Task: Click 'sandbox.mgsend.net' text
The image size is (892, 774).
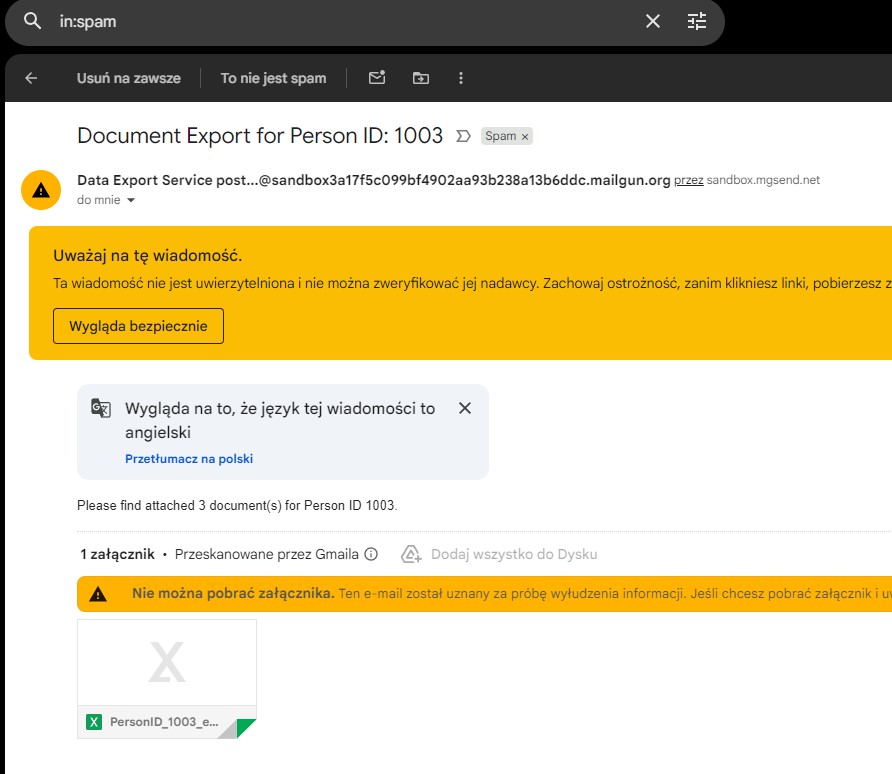Action: coord(763,180)
